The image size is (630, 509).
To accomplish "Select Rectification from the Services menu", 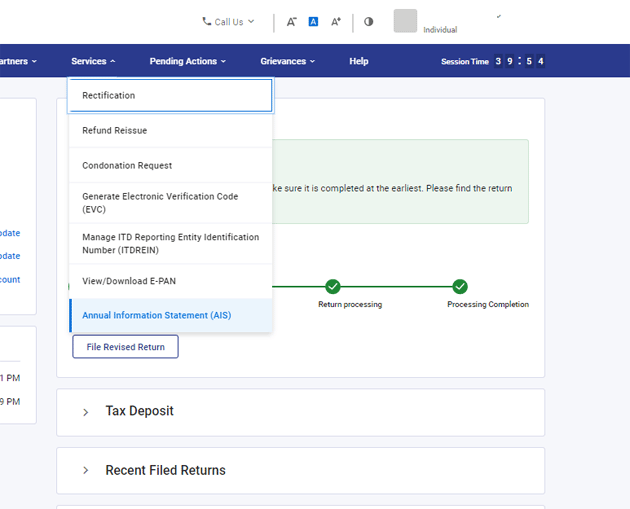I will [x=170, y=96].
